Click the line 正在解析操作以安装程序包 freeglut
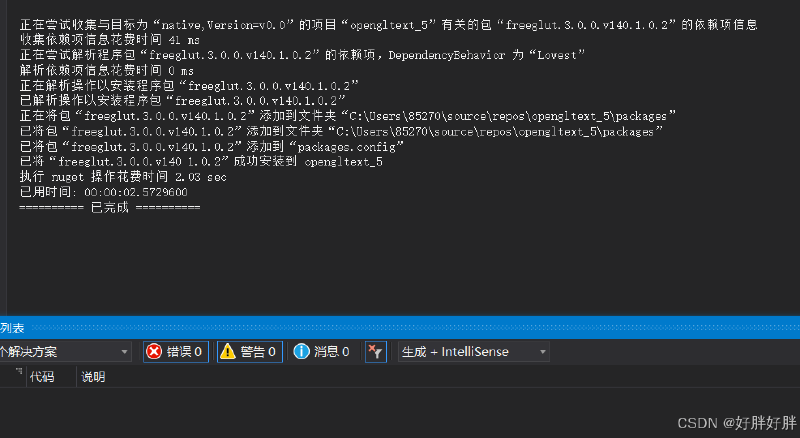 tap(189, 86)
